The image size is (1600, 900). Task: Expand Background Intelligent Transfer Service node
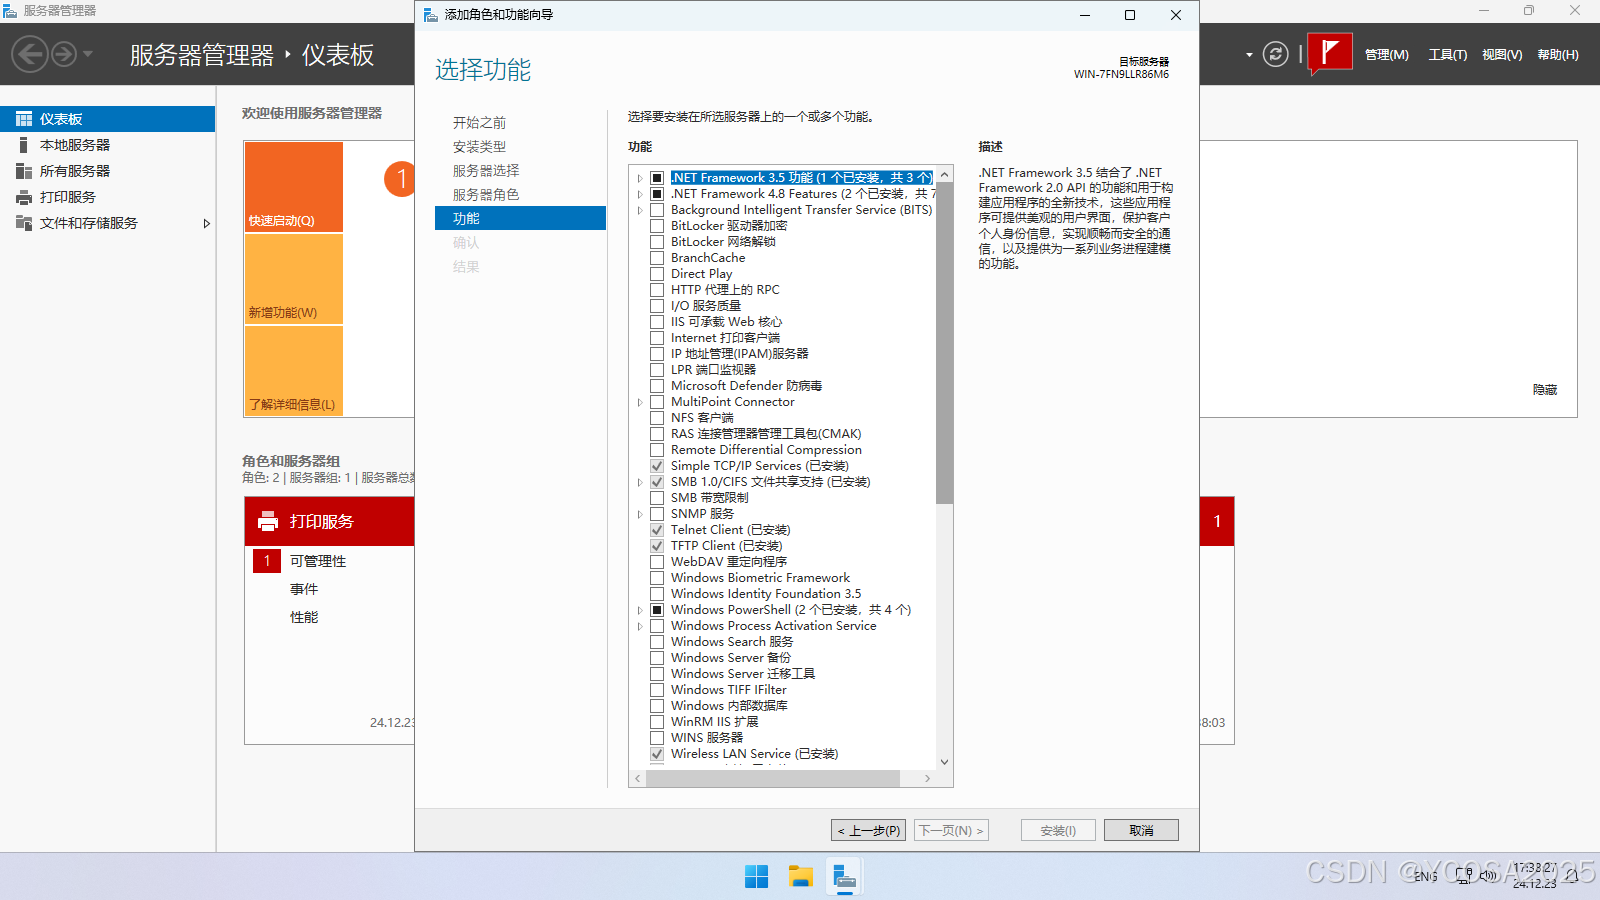[640, 210]
